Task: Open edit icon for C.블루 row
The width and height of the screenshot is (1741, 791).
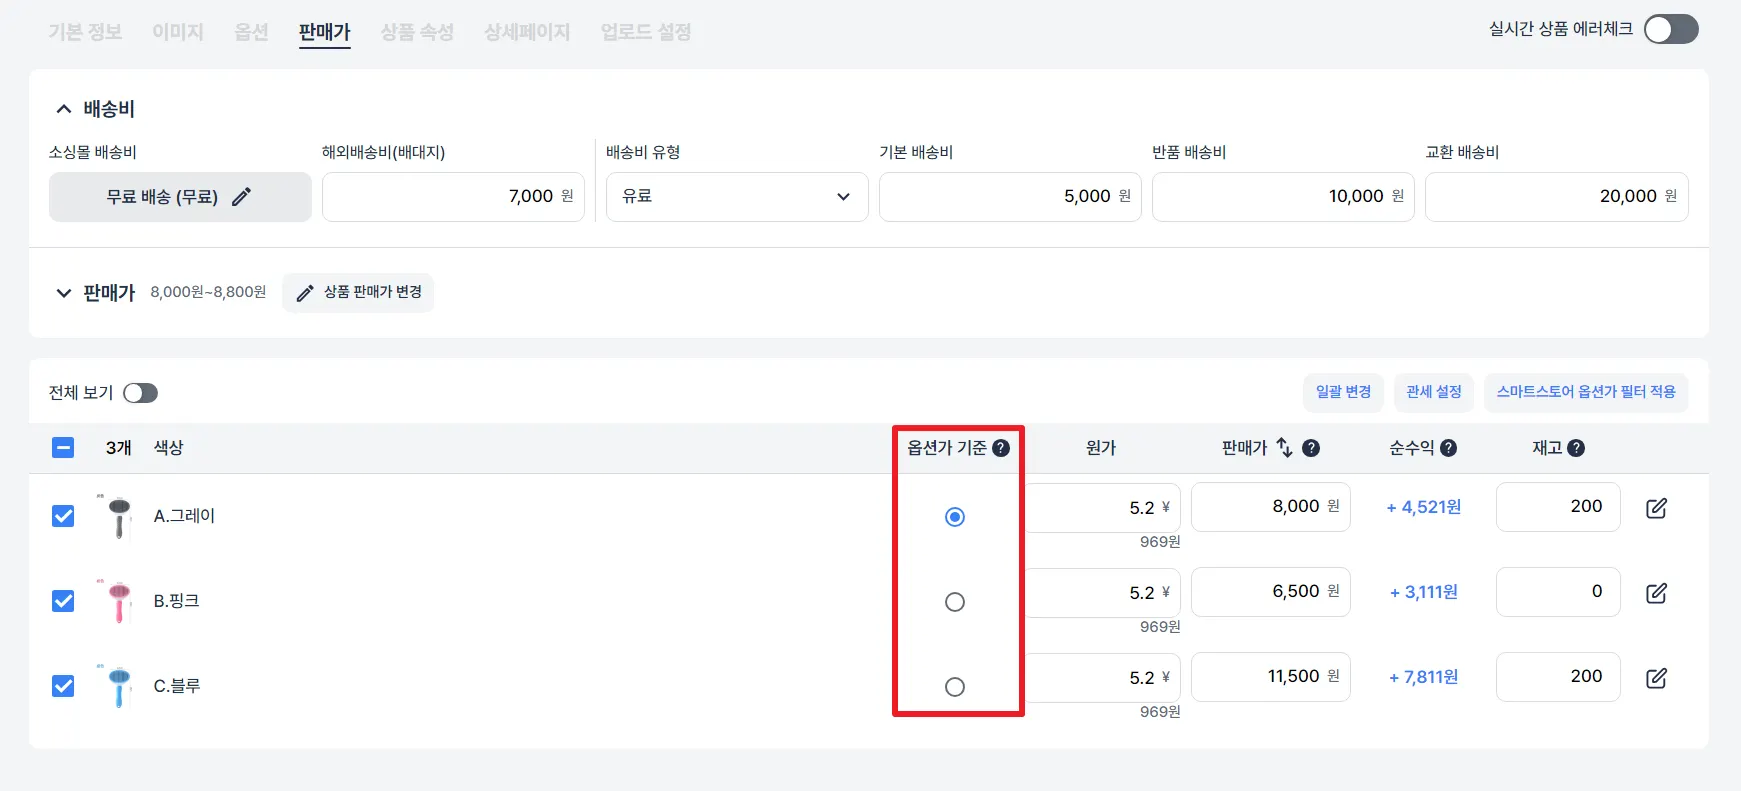Action: pyautogui.click(x=1656, y=678)
